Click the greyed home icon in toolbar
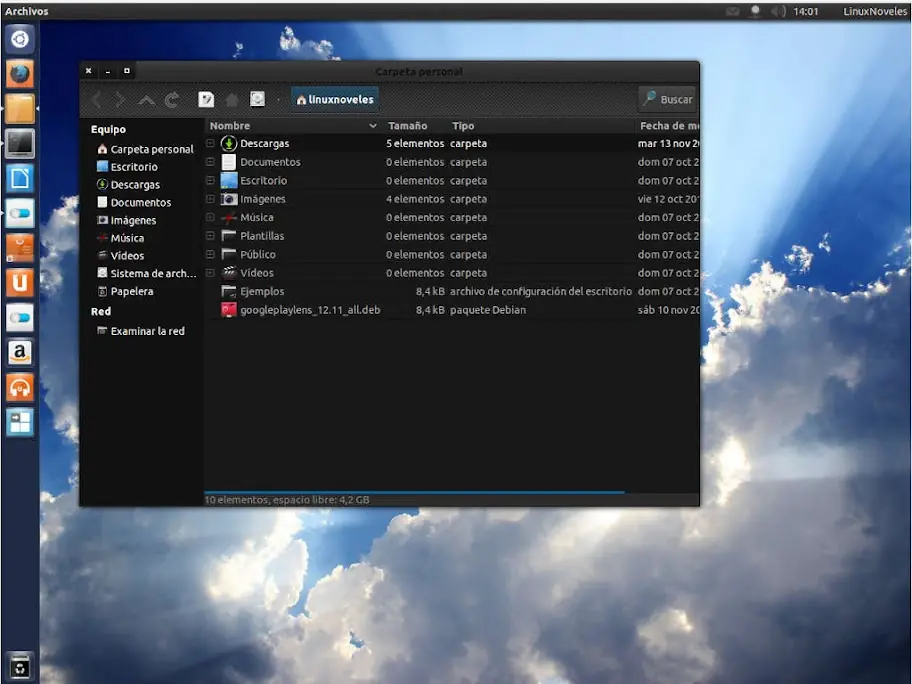 coord(231,100)
